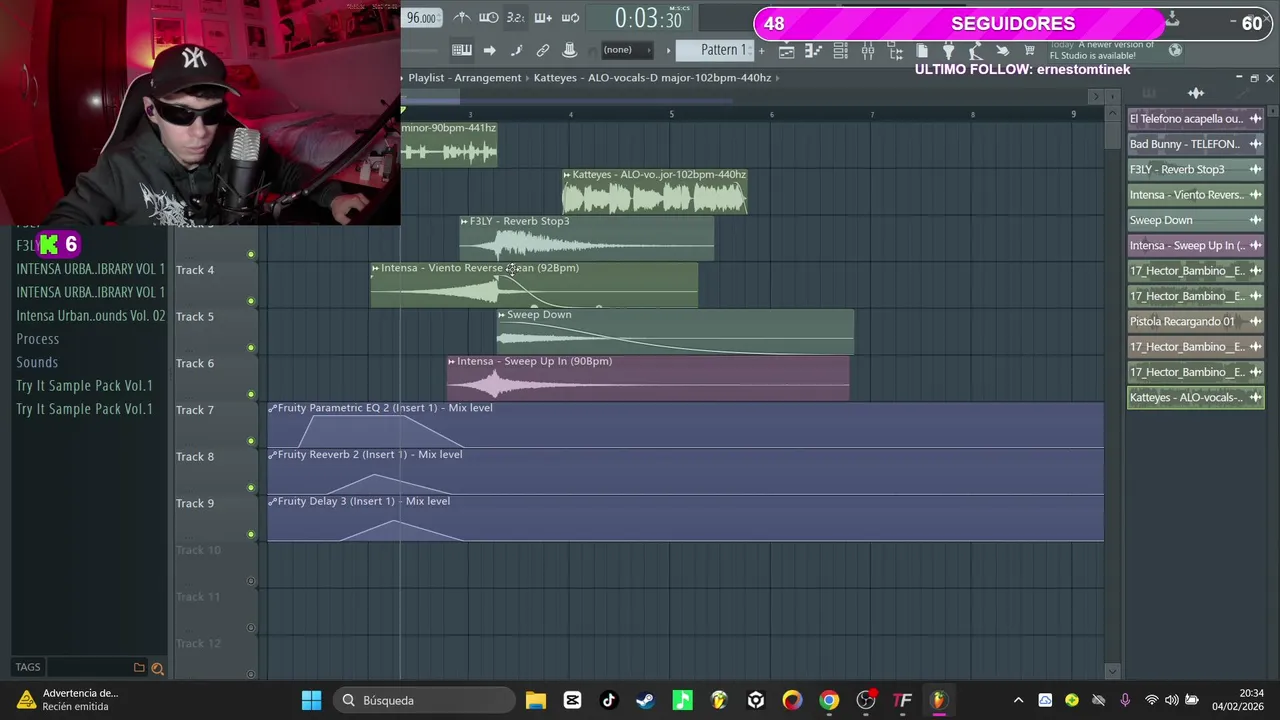Mute Track 8 with its green dot

[x=251, y=488]
